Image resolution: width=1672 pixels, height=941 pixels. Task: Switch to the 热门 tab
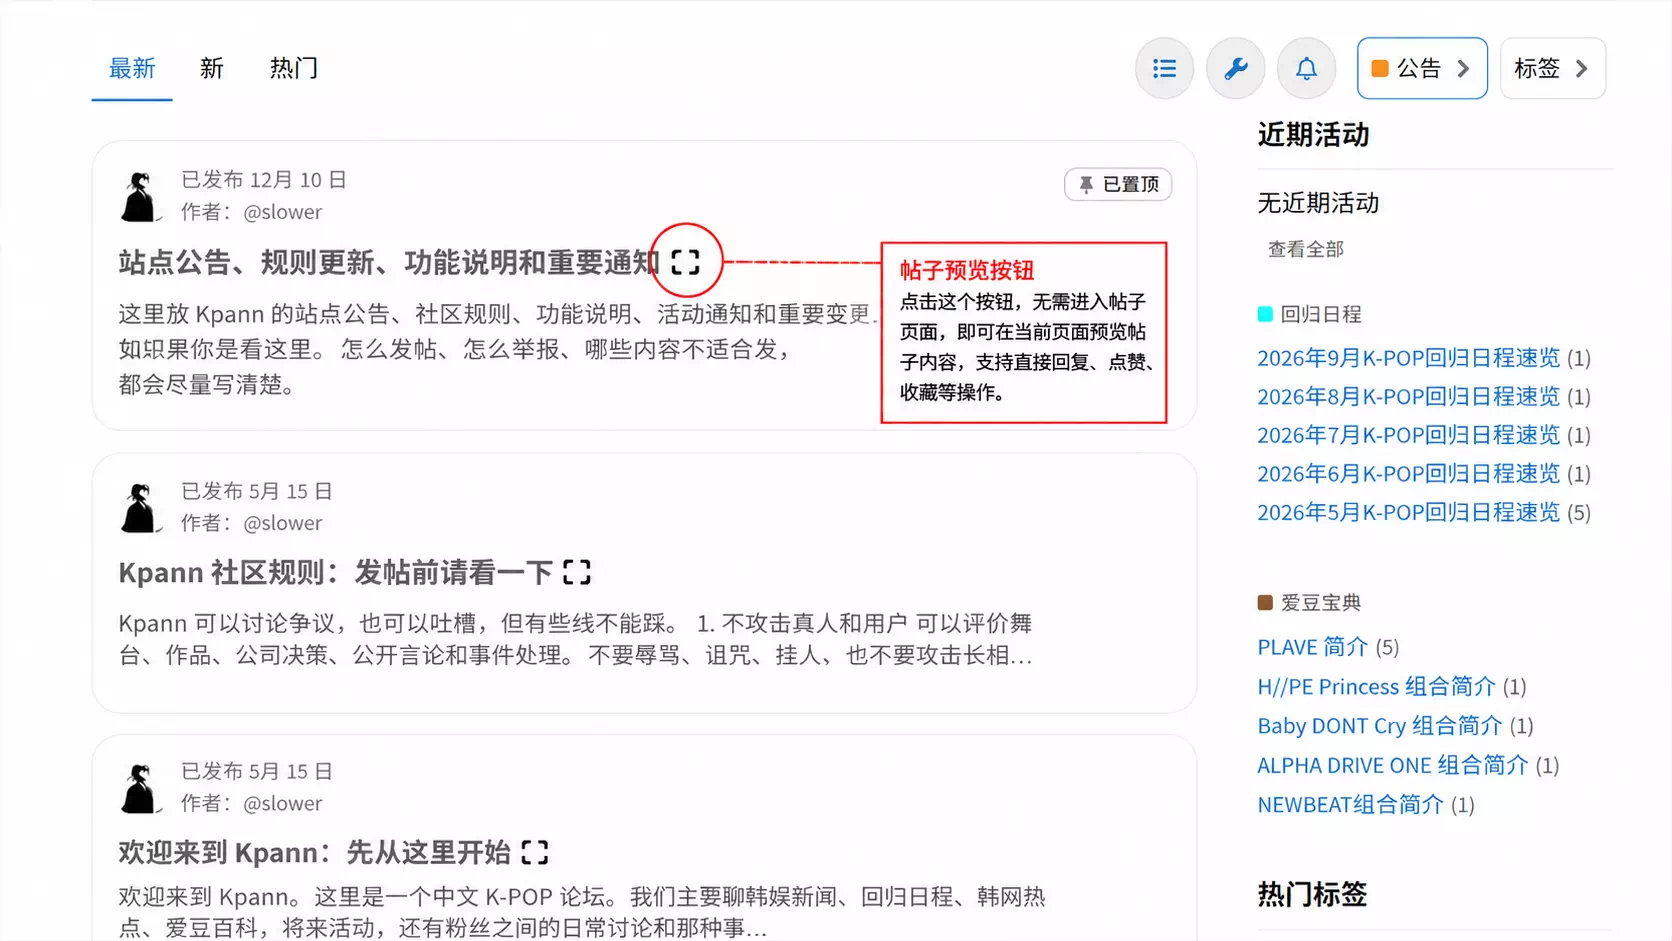coord(294,68)
